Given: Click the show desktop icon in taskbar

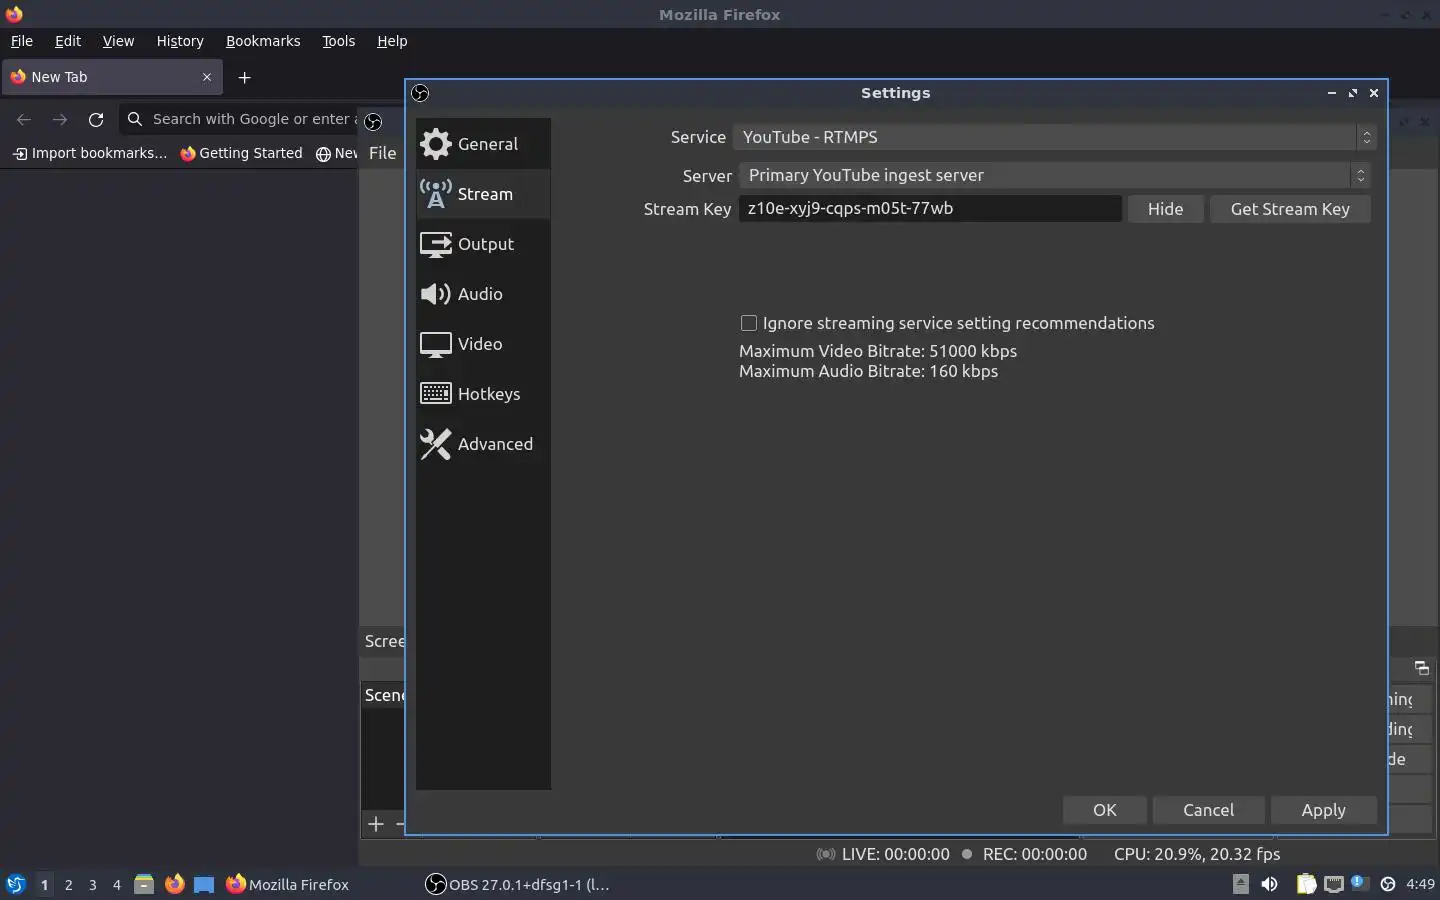Looking at the screenshot, I should (204, 884).
